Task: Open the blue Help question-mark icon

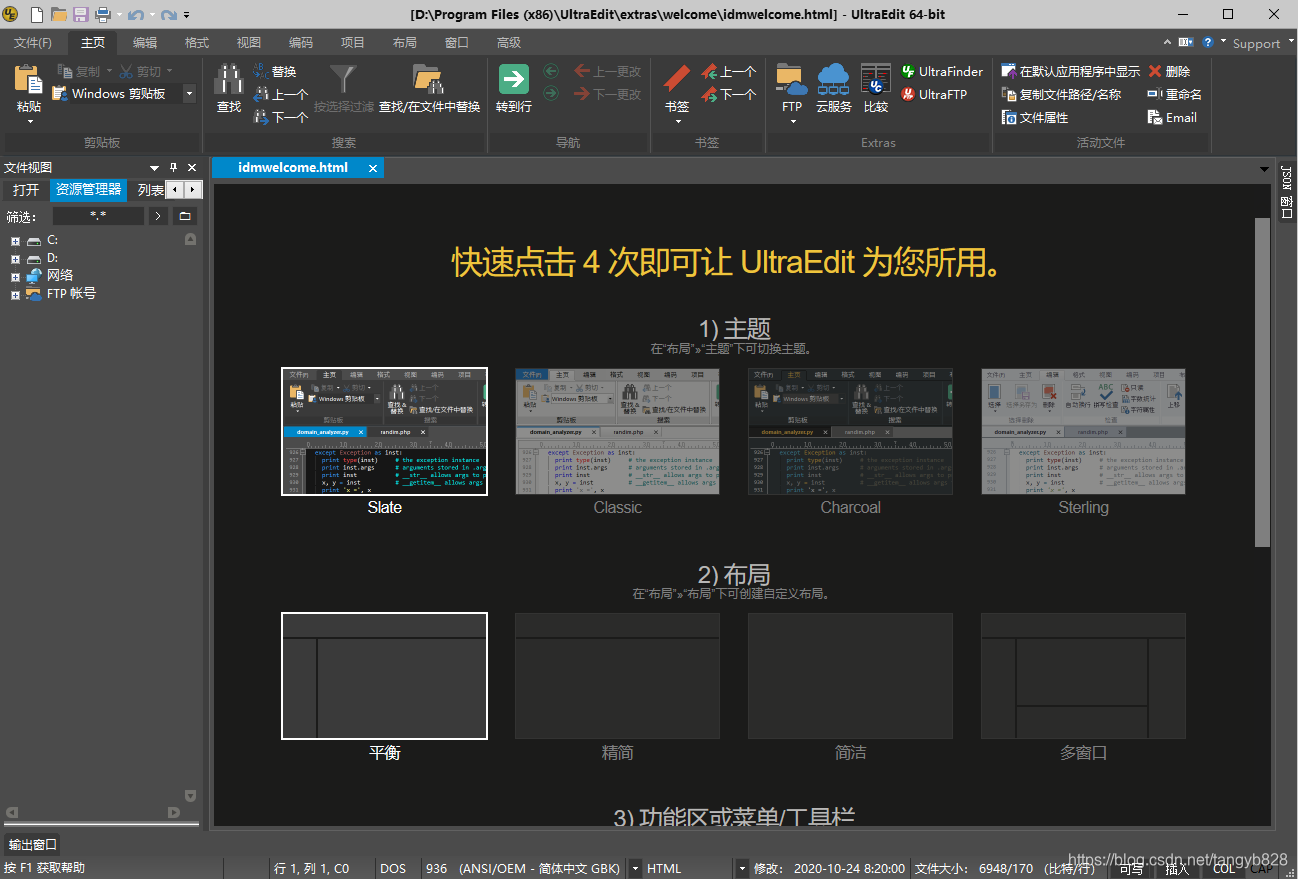Action: [1208, 42]
